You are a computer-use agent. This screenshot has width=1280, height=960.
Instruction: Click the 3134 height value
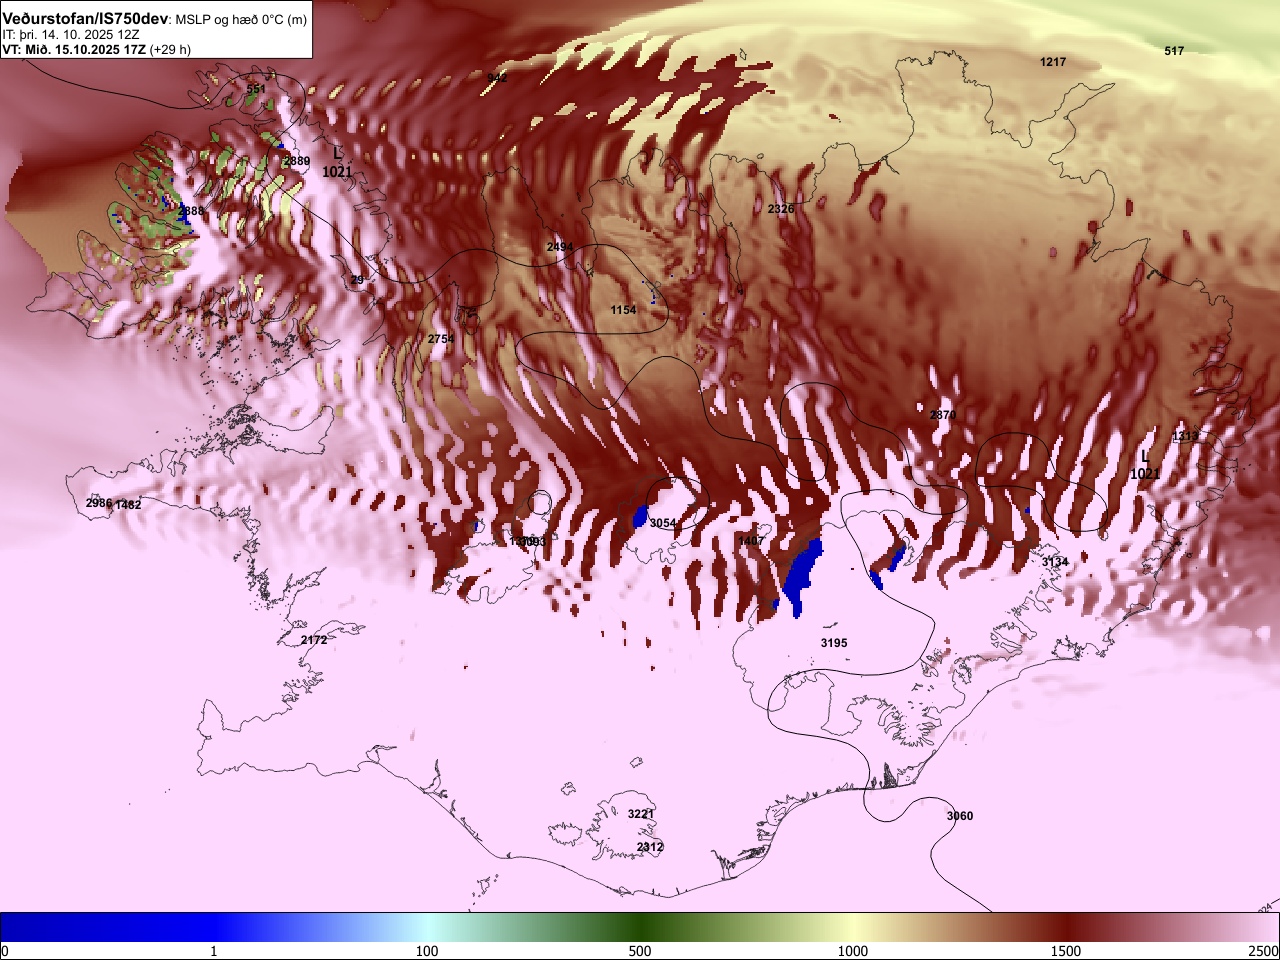1055,562
